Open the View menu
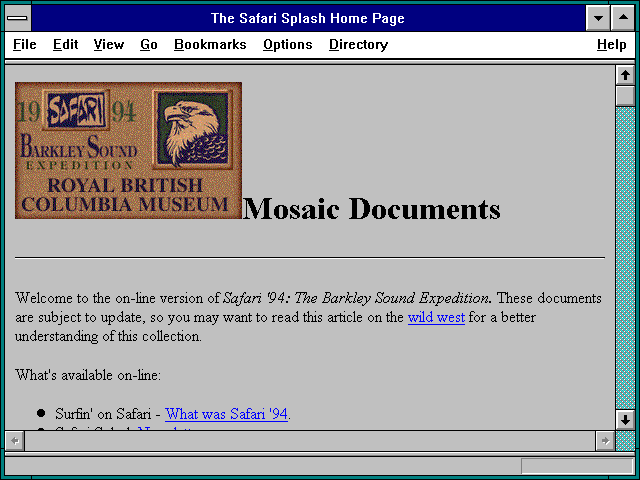 (x=109, y=44)
